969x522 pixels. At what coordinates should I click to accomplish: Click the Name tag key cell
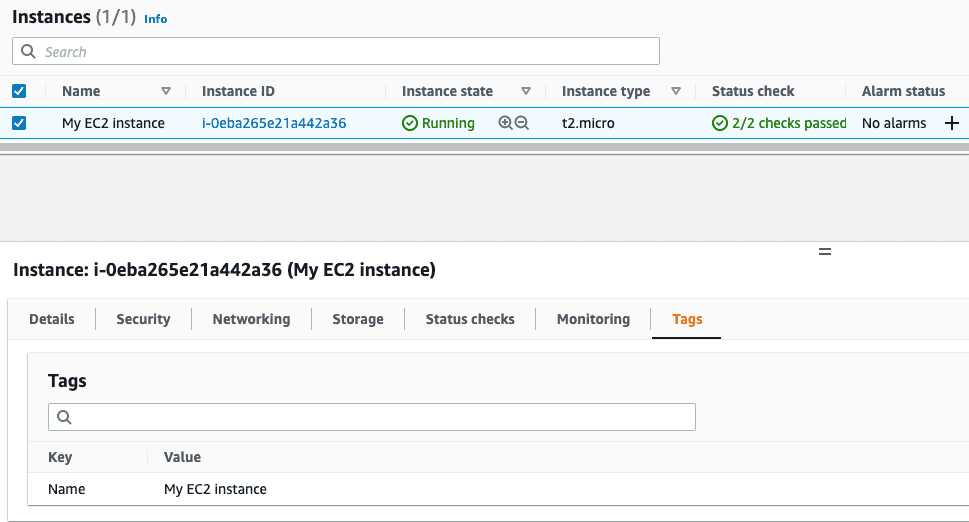tap(67, 489)
